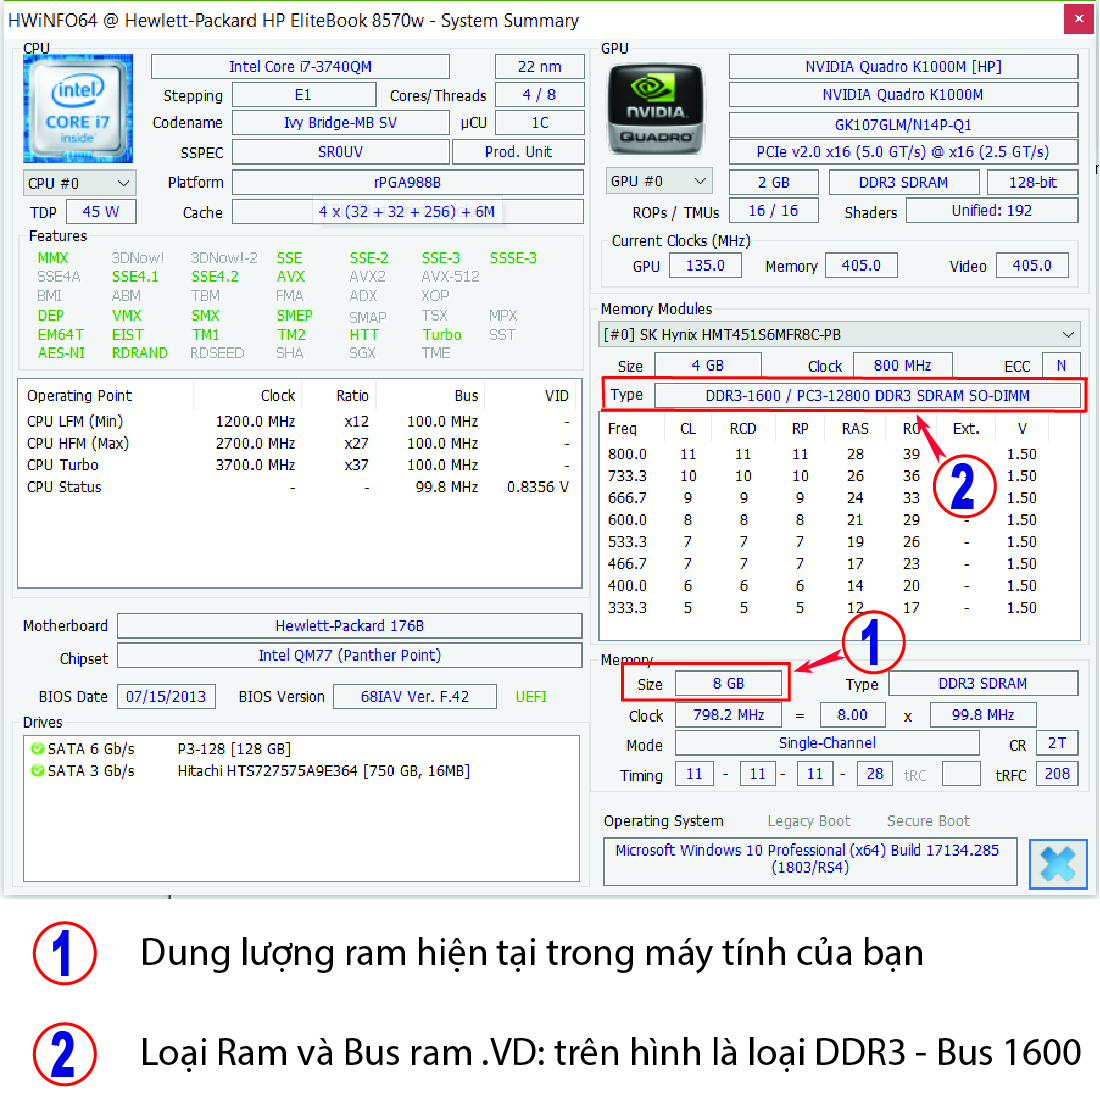Click the Intel Core i7 logo

point(78,108)
